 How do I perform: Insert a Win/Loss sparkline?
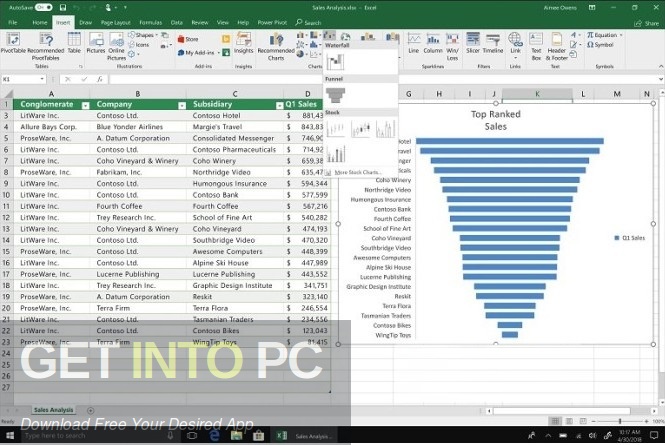click(x=453, y=46)
